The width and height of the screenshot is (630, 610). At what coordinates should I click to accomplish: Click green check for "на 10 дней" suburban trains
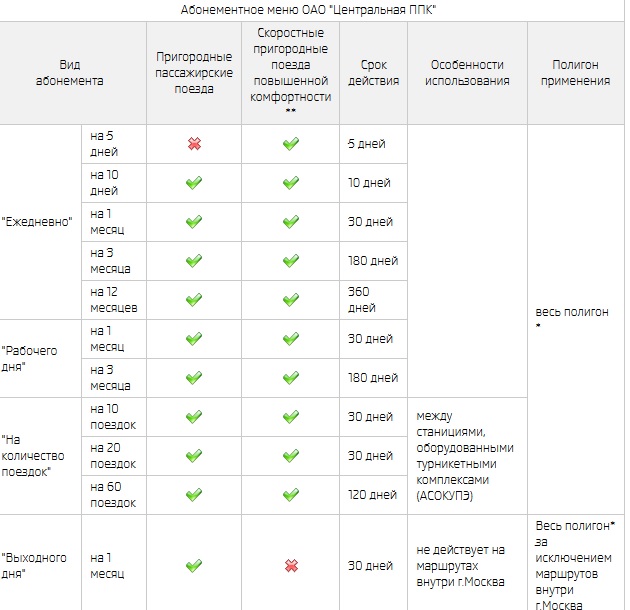pos(194,183)
